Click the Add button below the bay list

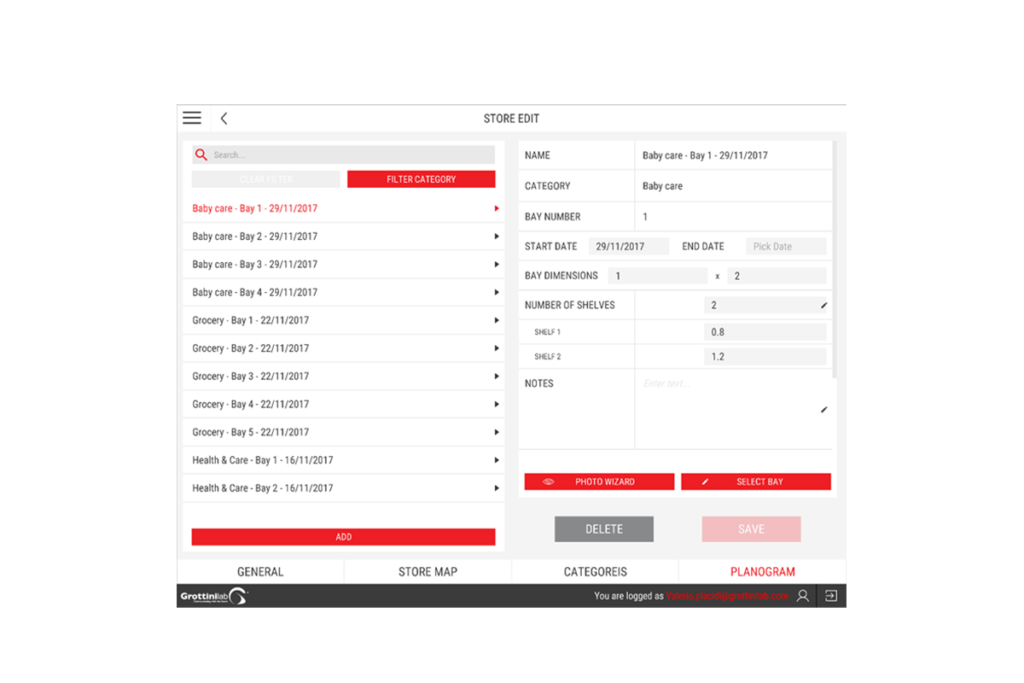click(343, 536)
